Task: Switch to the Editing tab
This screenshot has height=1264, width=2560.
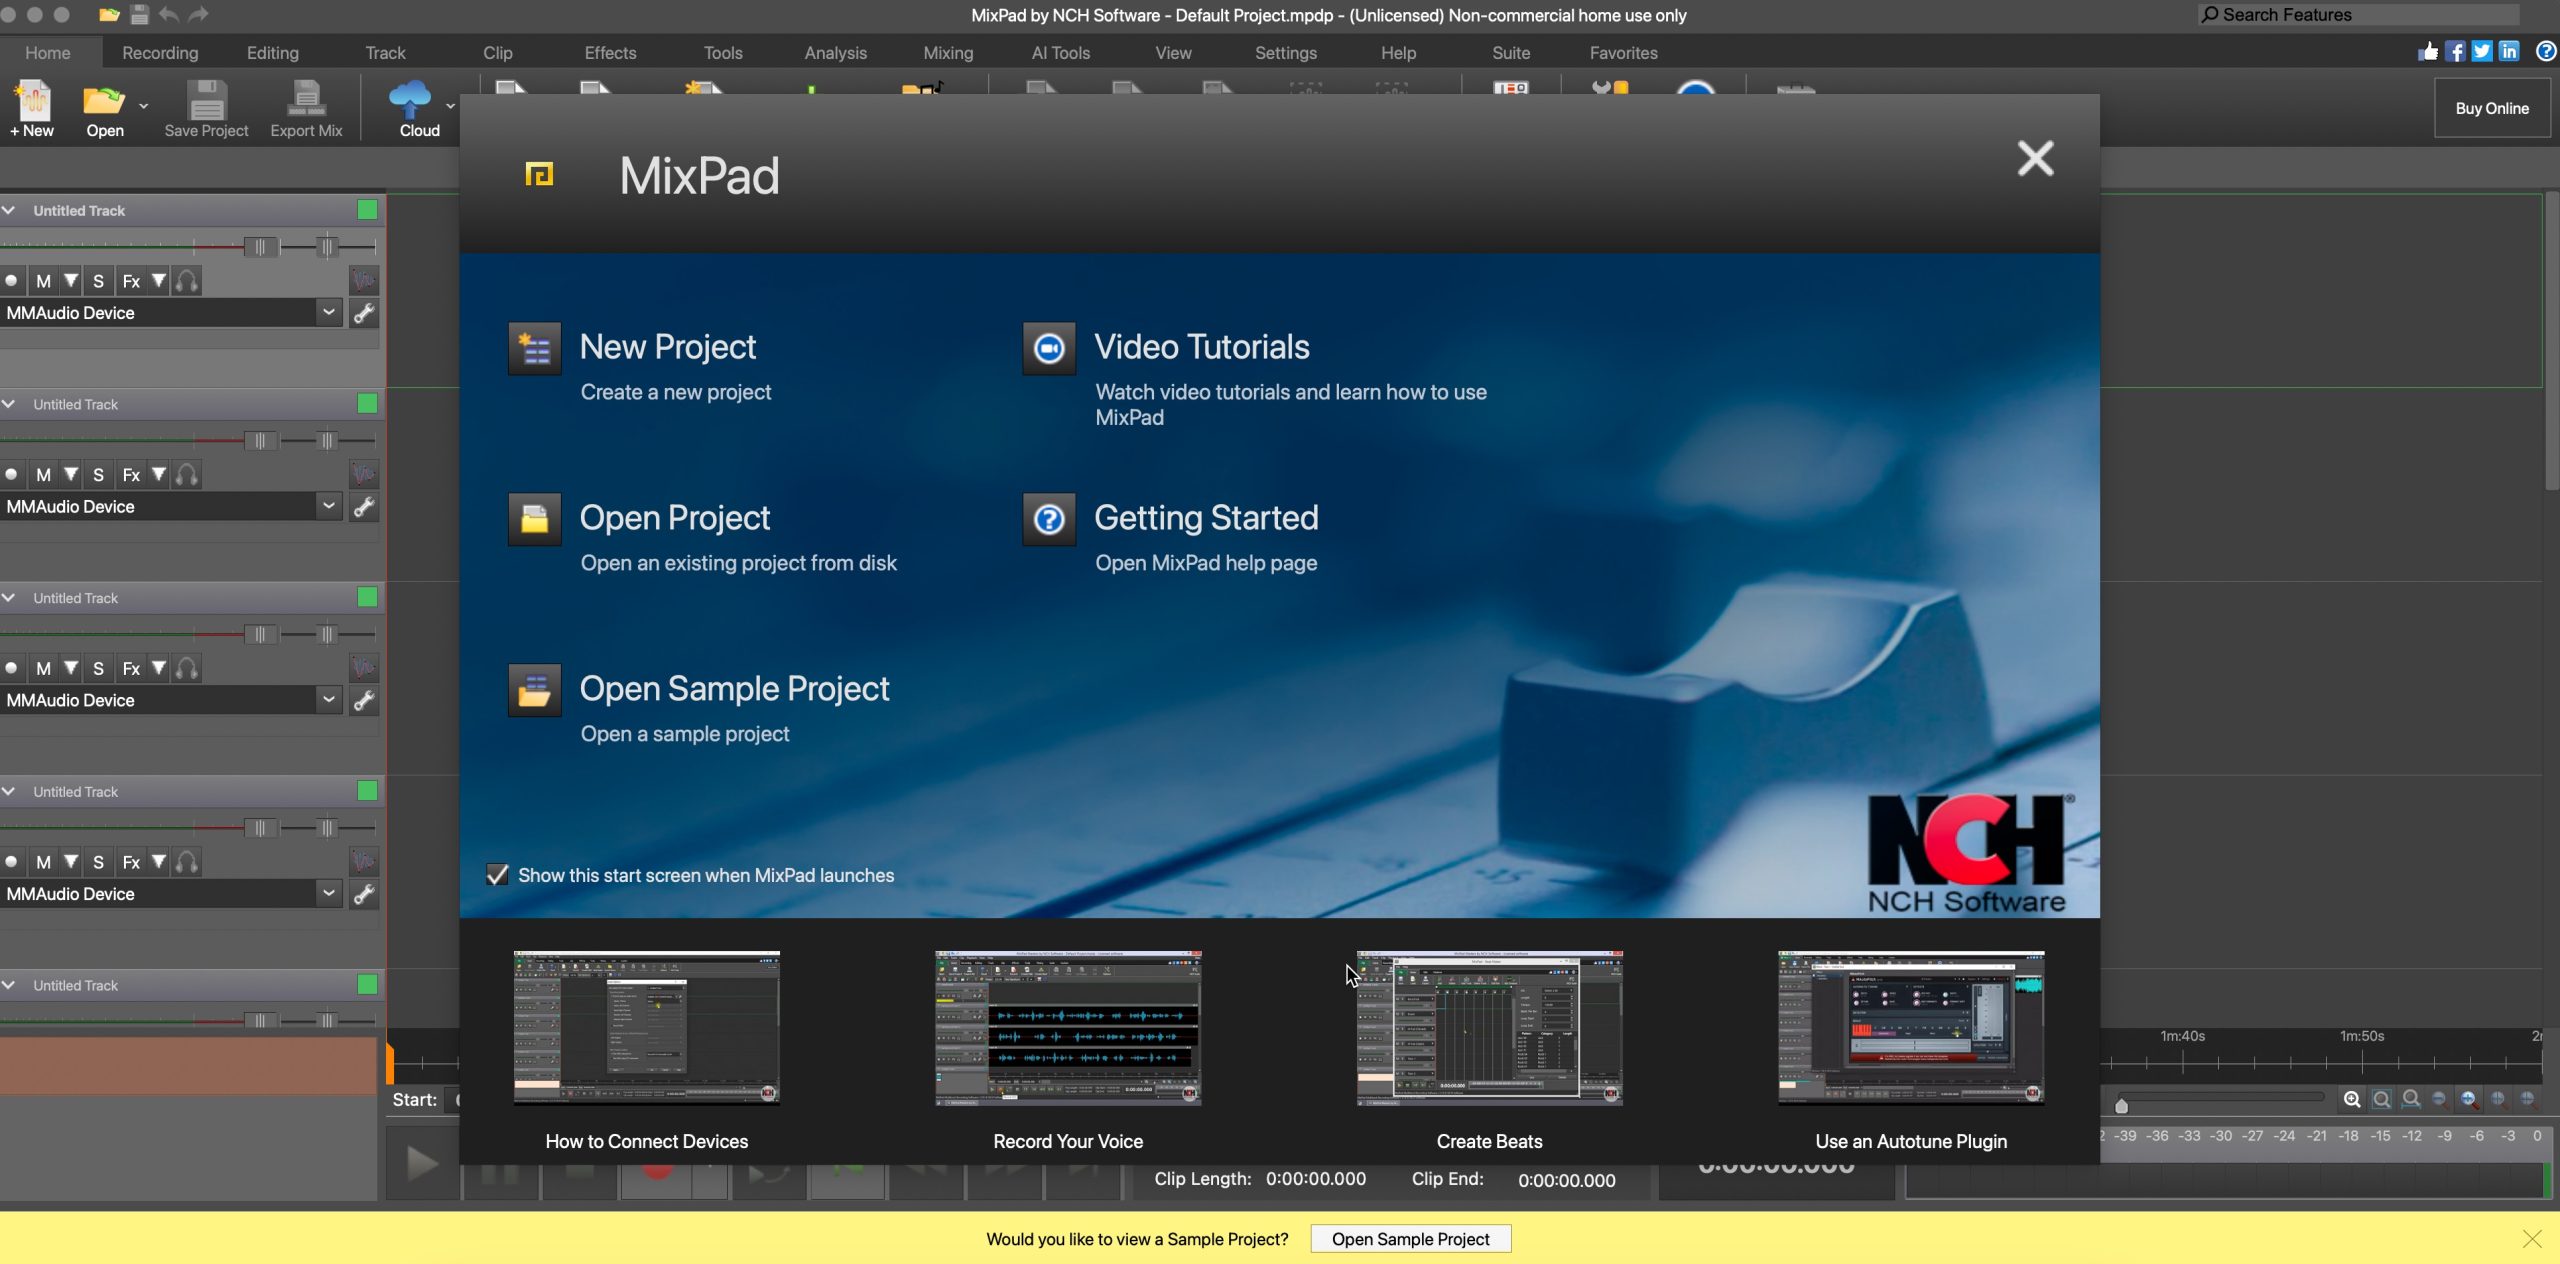Action: coord(272,53)
